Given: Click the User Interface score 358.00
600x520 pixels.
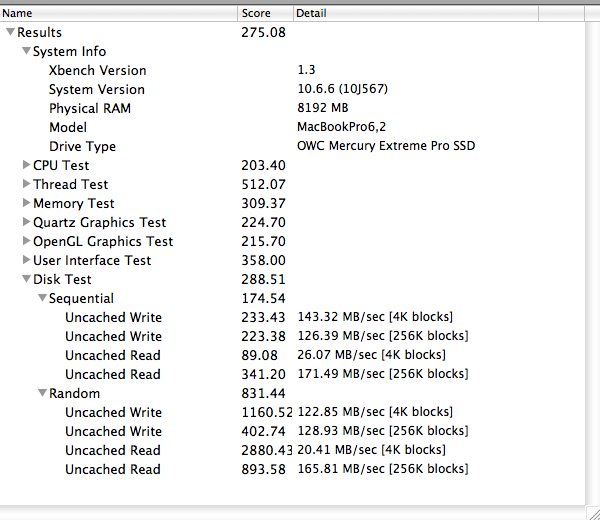Looking at the screenshot, I should [263, 261].
